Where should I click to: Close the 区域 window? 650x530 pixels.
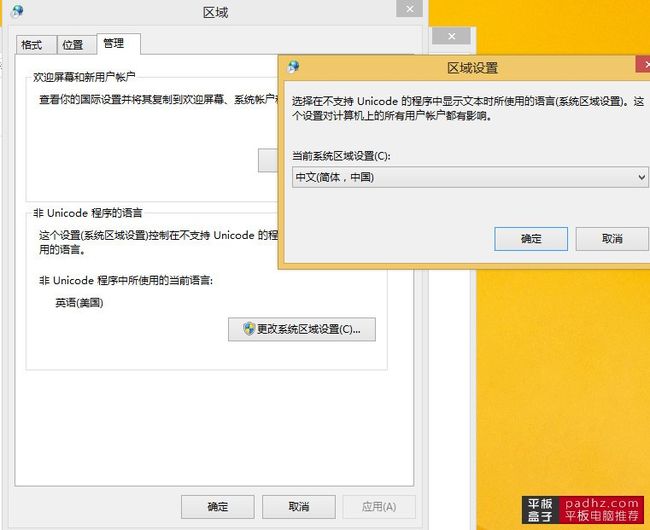[410, 9]
